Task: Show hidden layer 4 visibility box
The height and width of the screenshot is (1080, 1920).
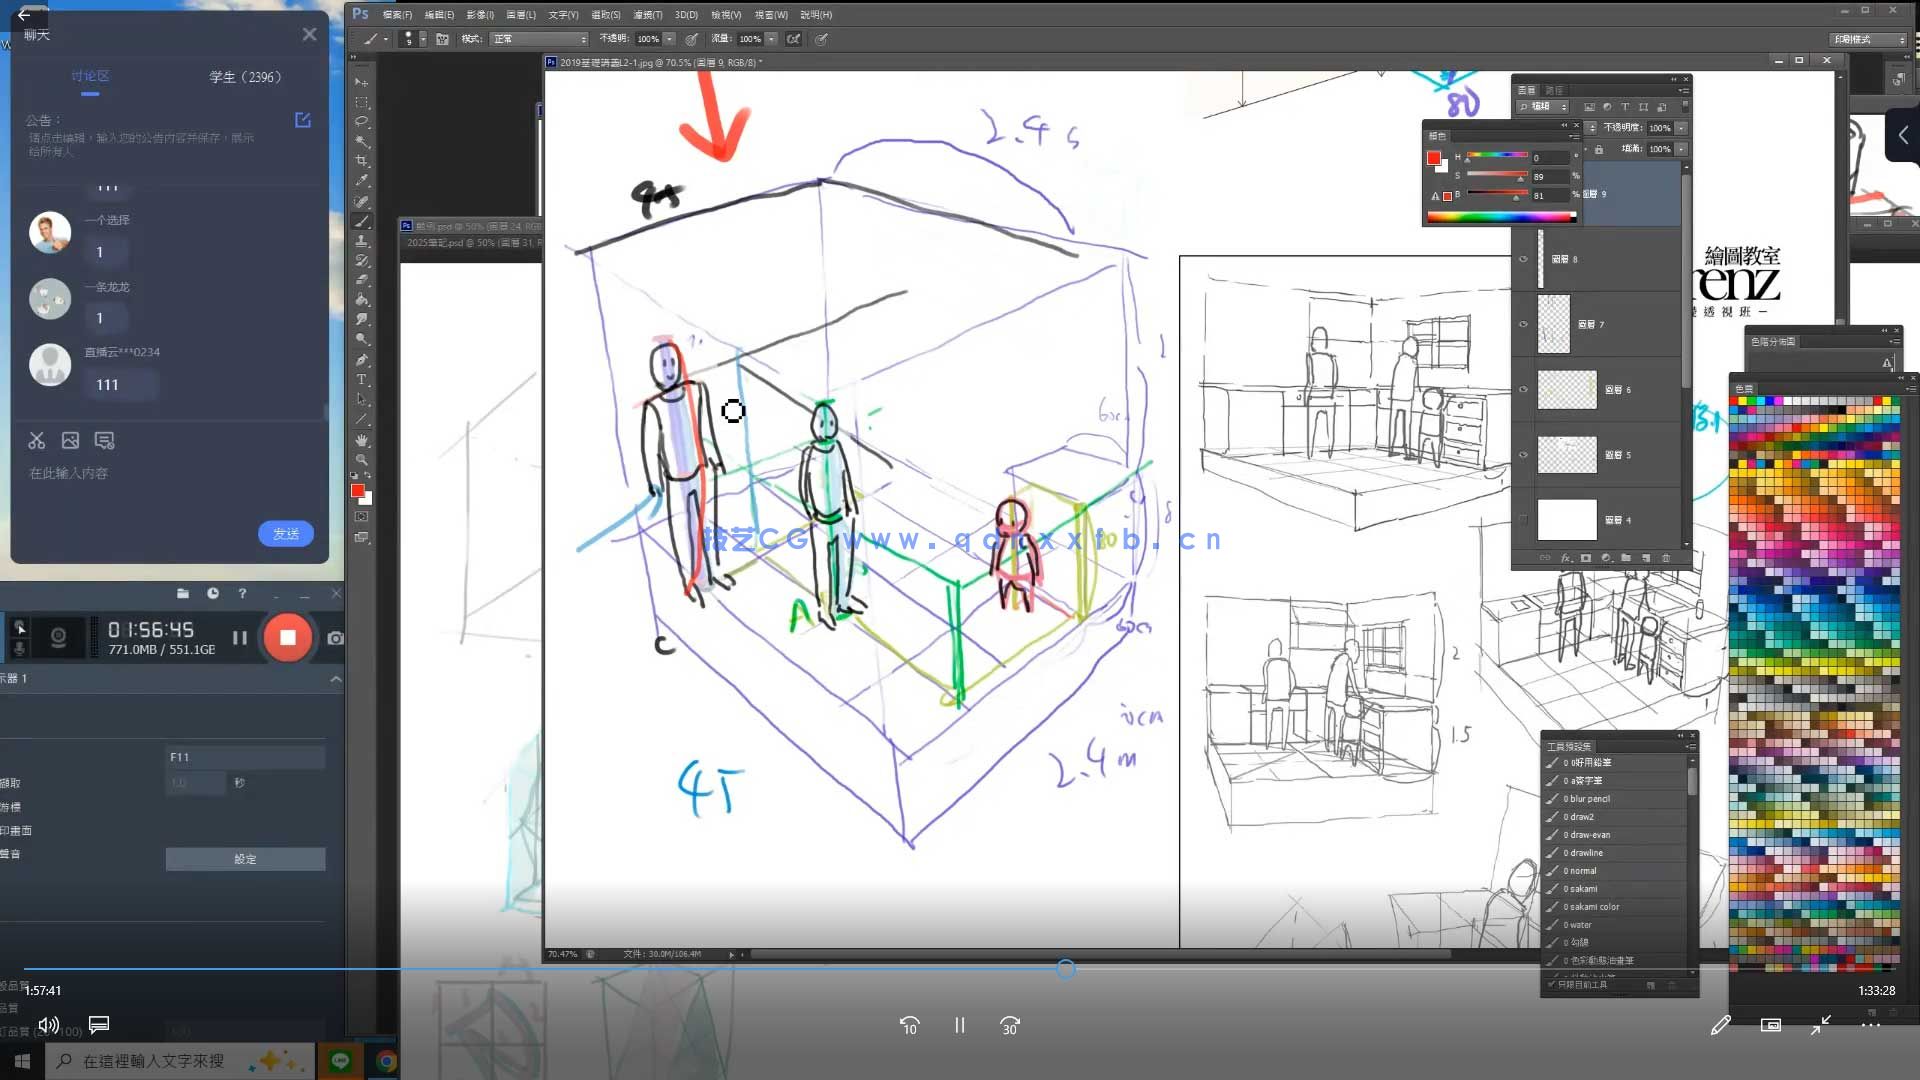Action: tap(1523, 520)
